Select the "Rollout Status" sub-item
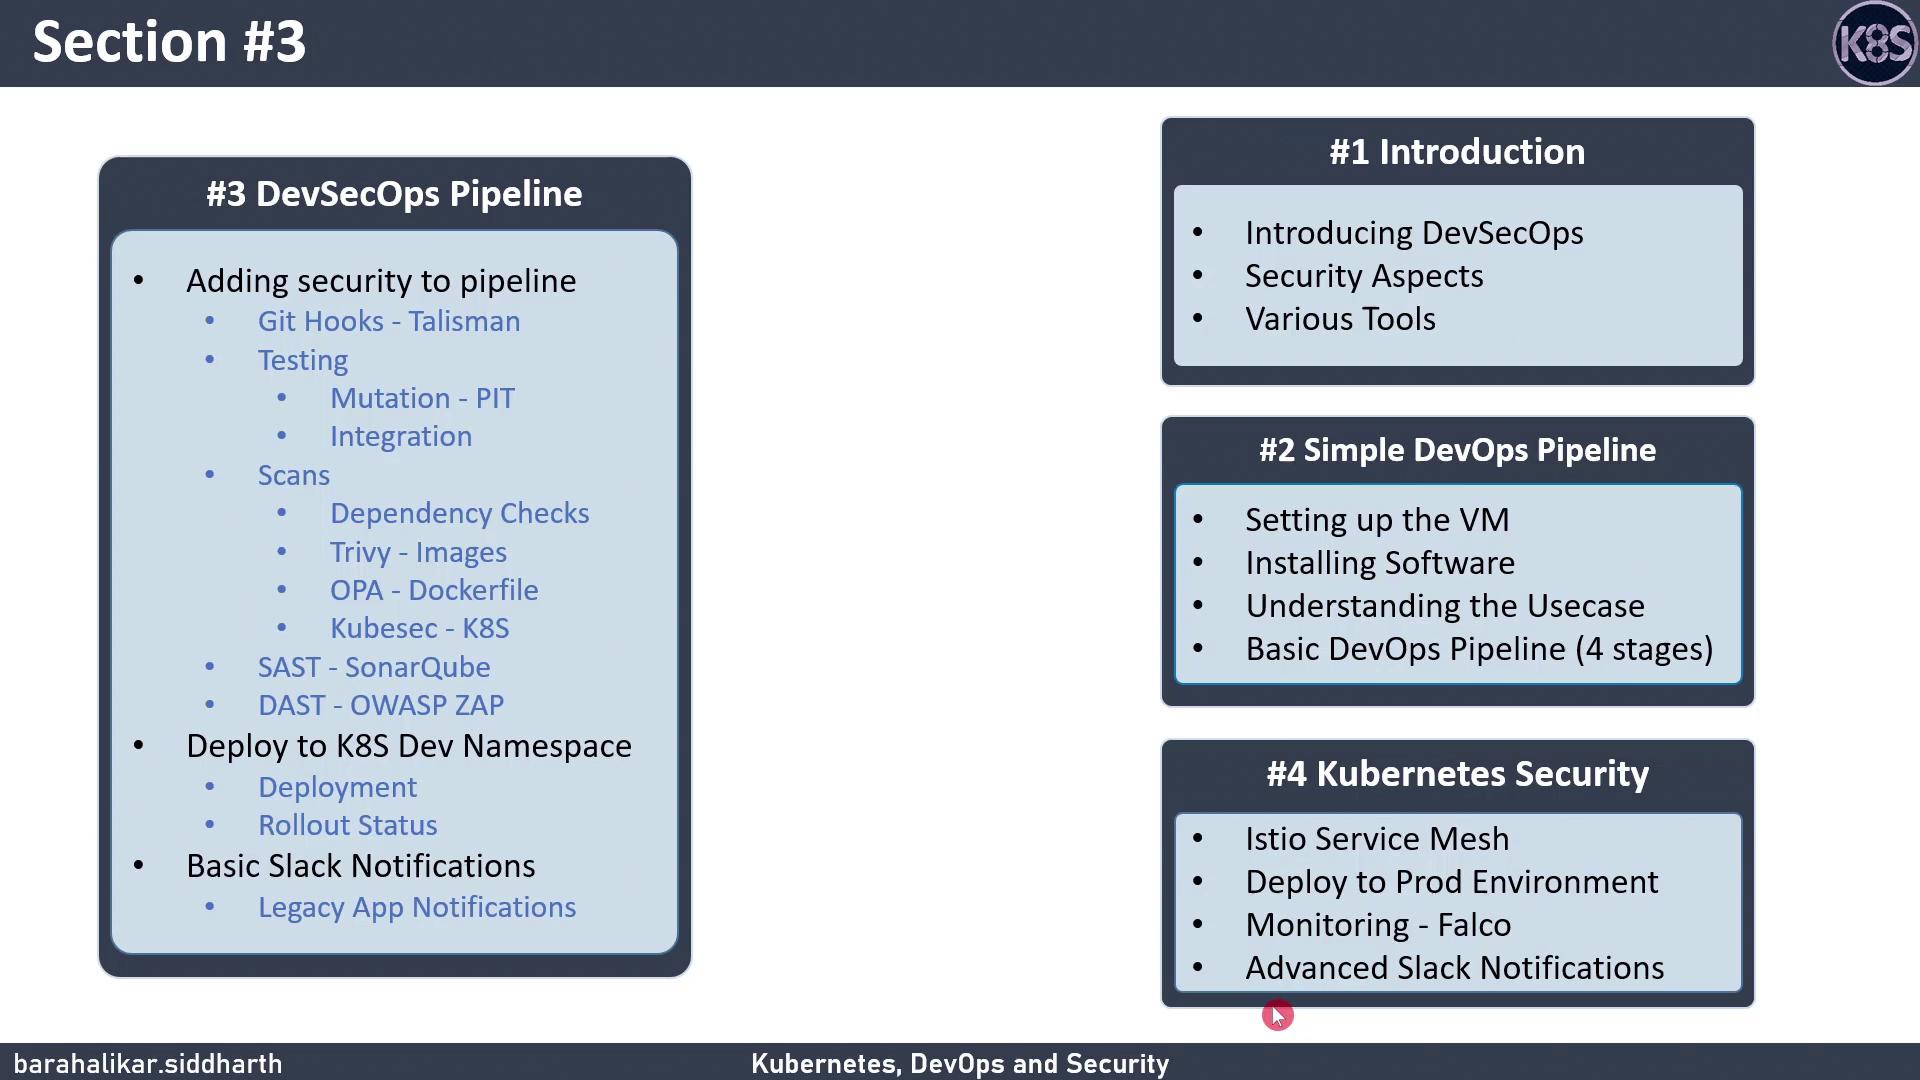1920x1080 pixels. (x=347, y=825)
